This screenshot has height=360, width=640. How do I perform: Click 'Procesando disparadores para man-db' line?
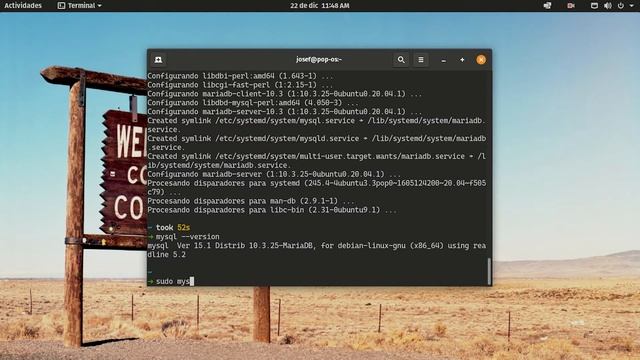251,201
